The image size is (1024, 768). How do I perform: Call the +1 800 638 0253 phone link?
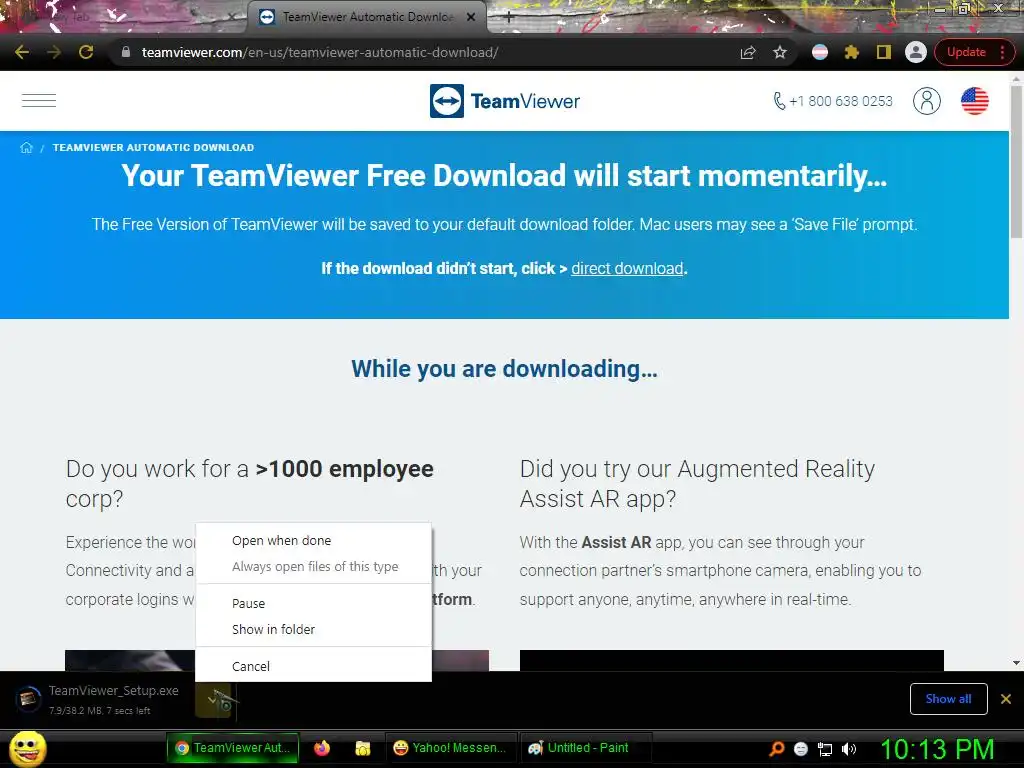coord(833,101)
